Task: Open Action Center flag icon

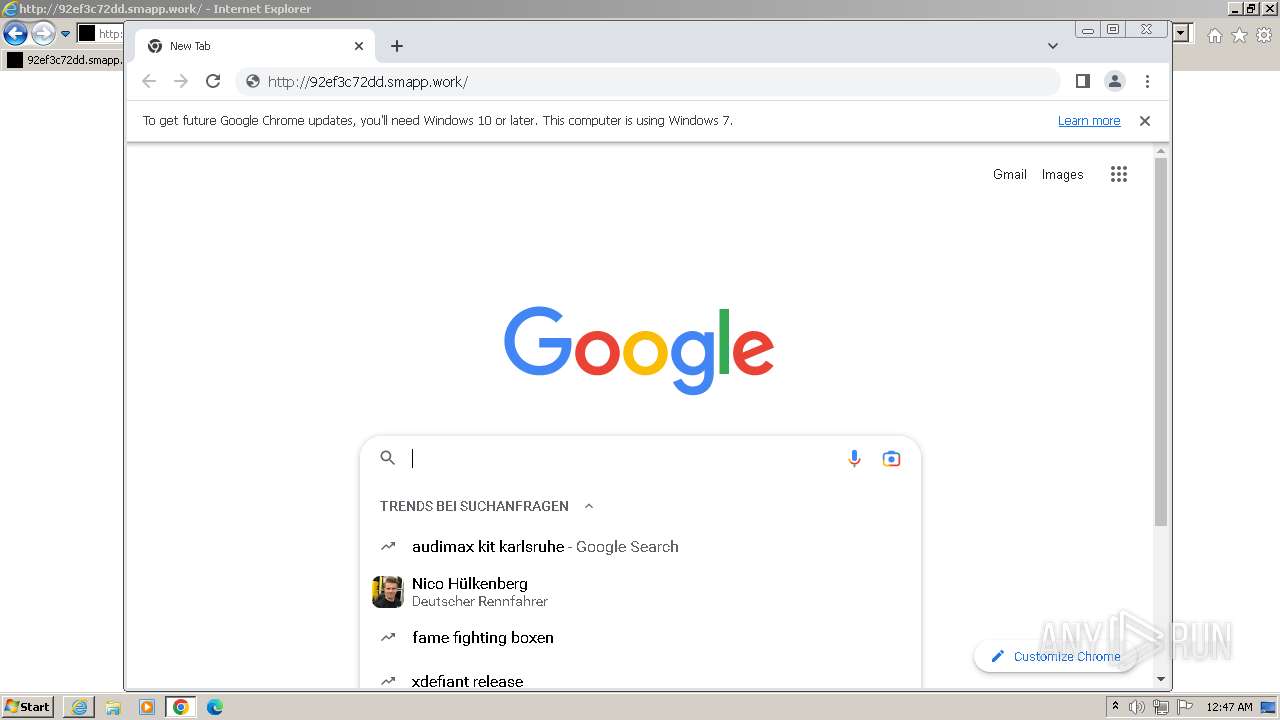Action: pos(1185,707)
